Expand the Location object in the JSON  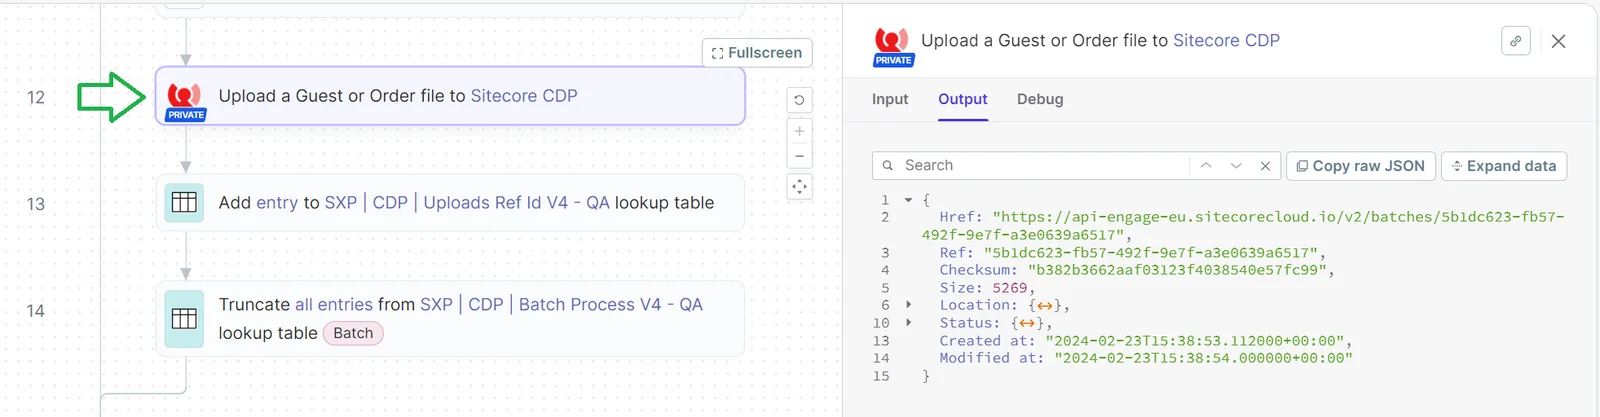tap(908, 305)
